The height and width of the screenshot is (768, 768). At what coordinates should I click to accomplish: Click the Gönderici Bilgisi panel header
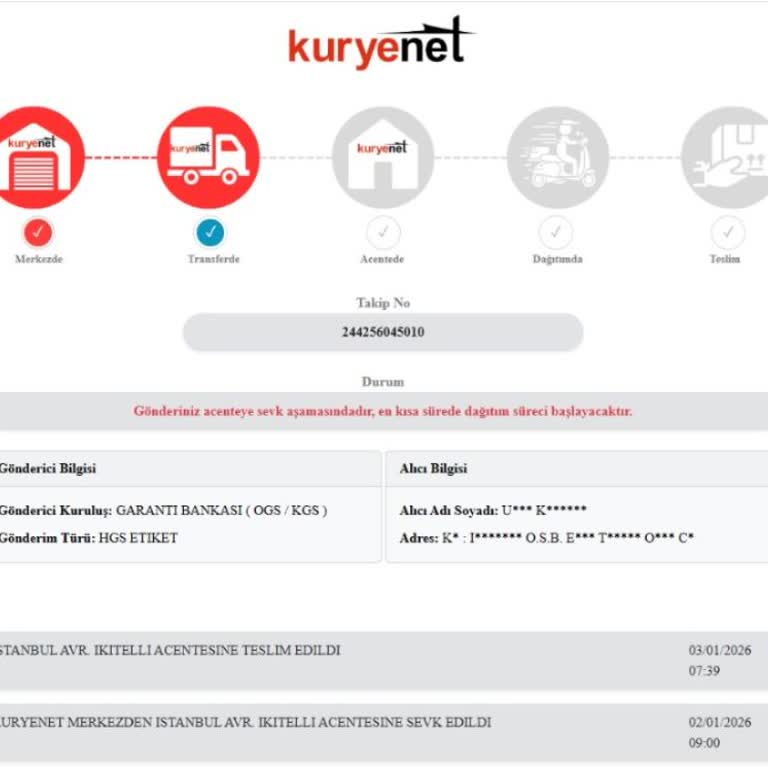click(190, 469)
